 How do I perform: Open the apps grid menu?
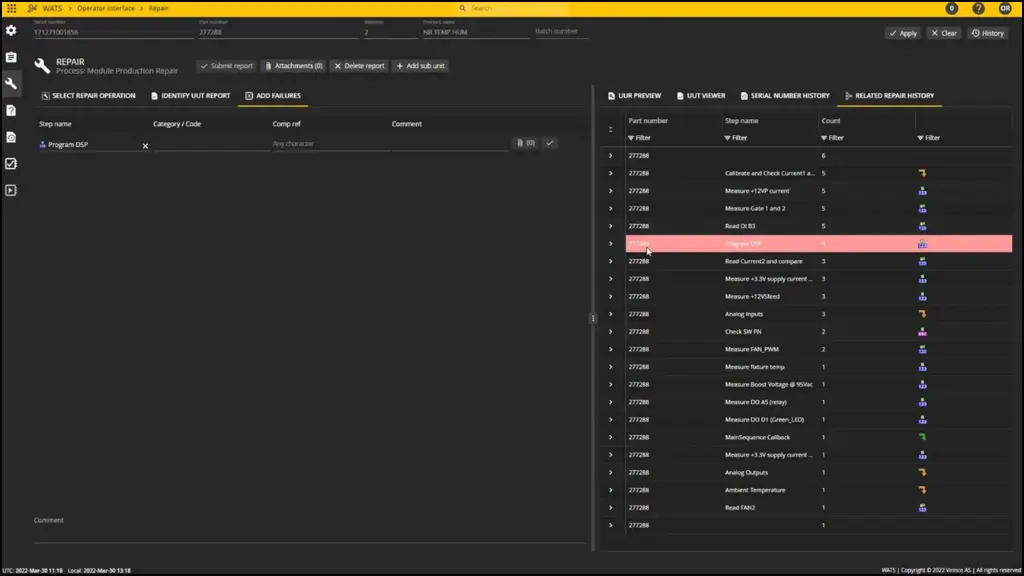(x=12, y=8)
